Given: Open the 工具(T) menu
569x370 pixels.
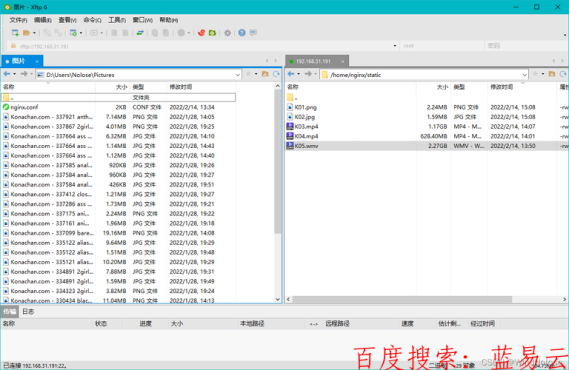Looking at the screenshot, I should click(117, 20).
